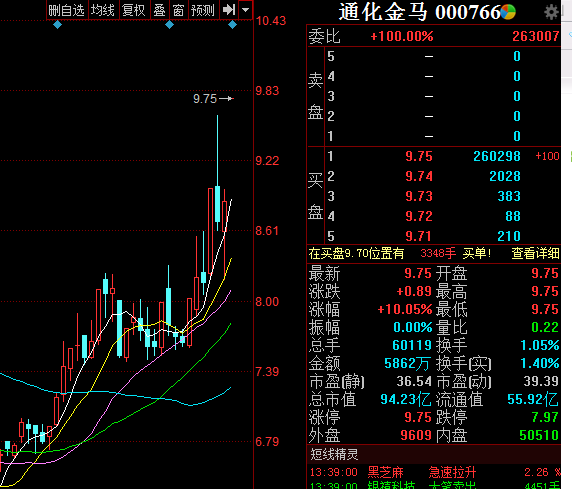The height and width of the screenshot is (489, 572).
Task: Open the 查看详细 details link
Action: coord(535,253)
